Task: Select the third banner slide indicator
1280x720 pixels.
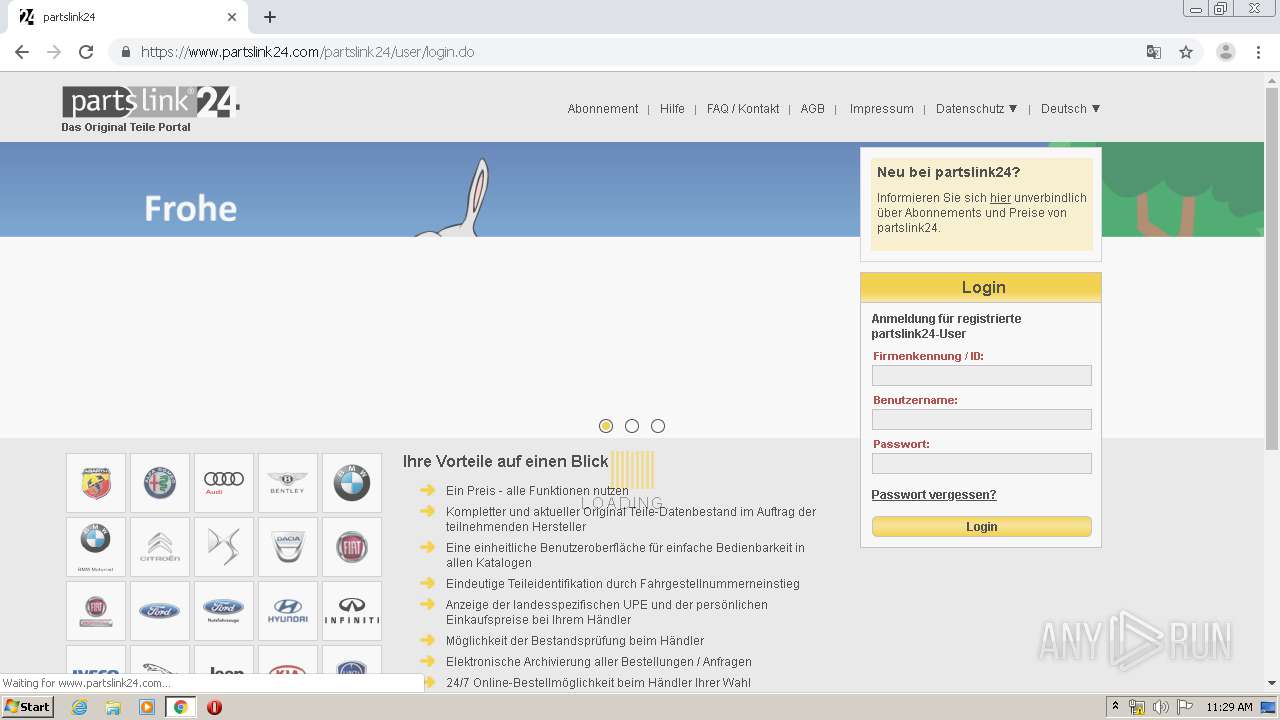Action: click(x=658, y=426)
